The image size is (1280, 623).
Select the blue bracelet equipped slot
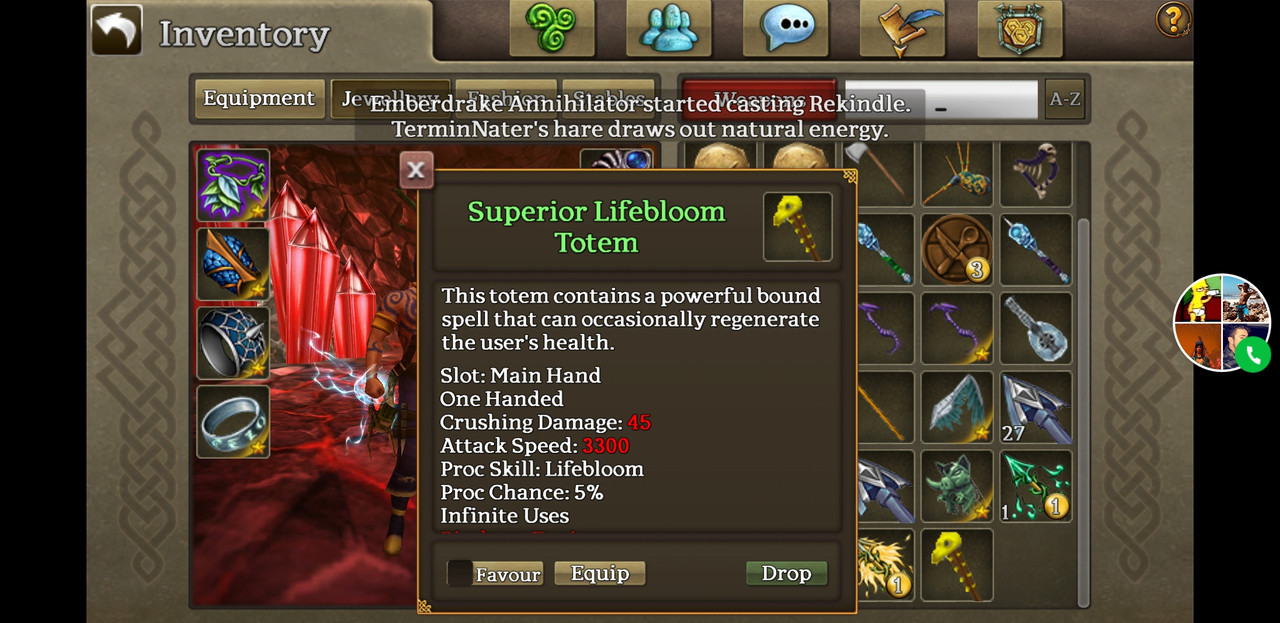click(233, 264)
